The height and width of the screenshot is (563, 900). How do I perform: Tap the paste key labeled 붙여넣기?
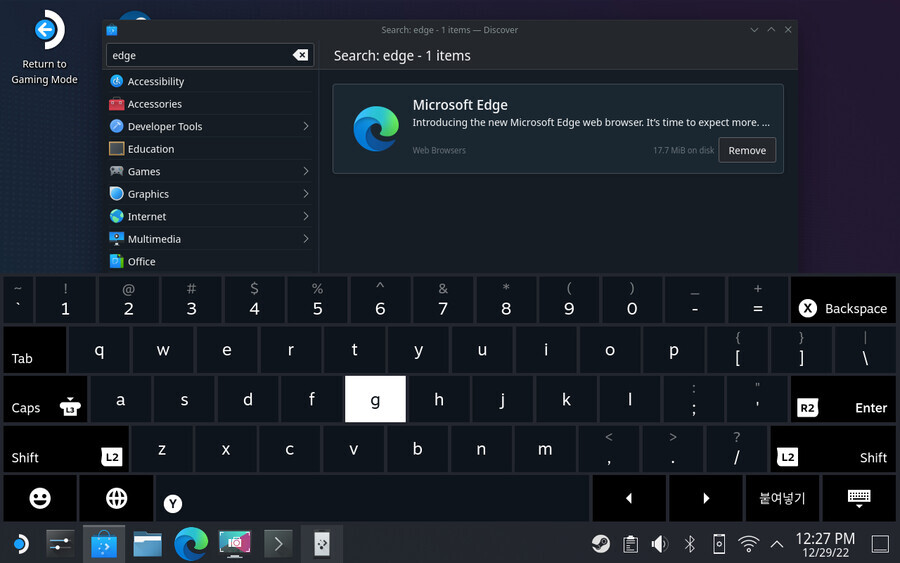coord(782,498)
